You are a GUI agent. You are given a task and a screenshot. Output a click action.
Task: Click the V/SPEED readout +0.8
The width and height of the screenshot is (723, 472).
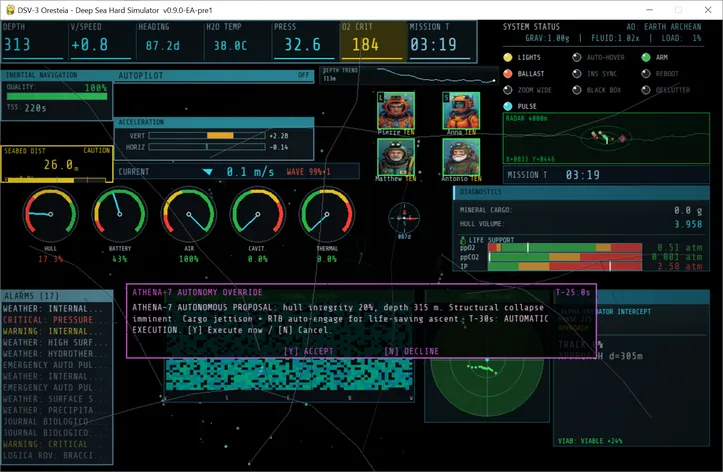tap(89, 45)
